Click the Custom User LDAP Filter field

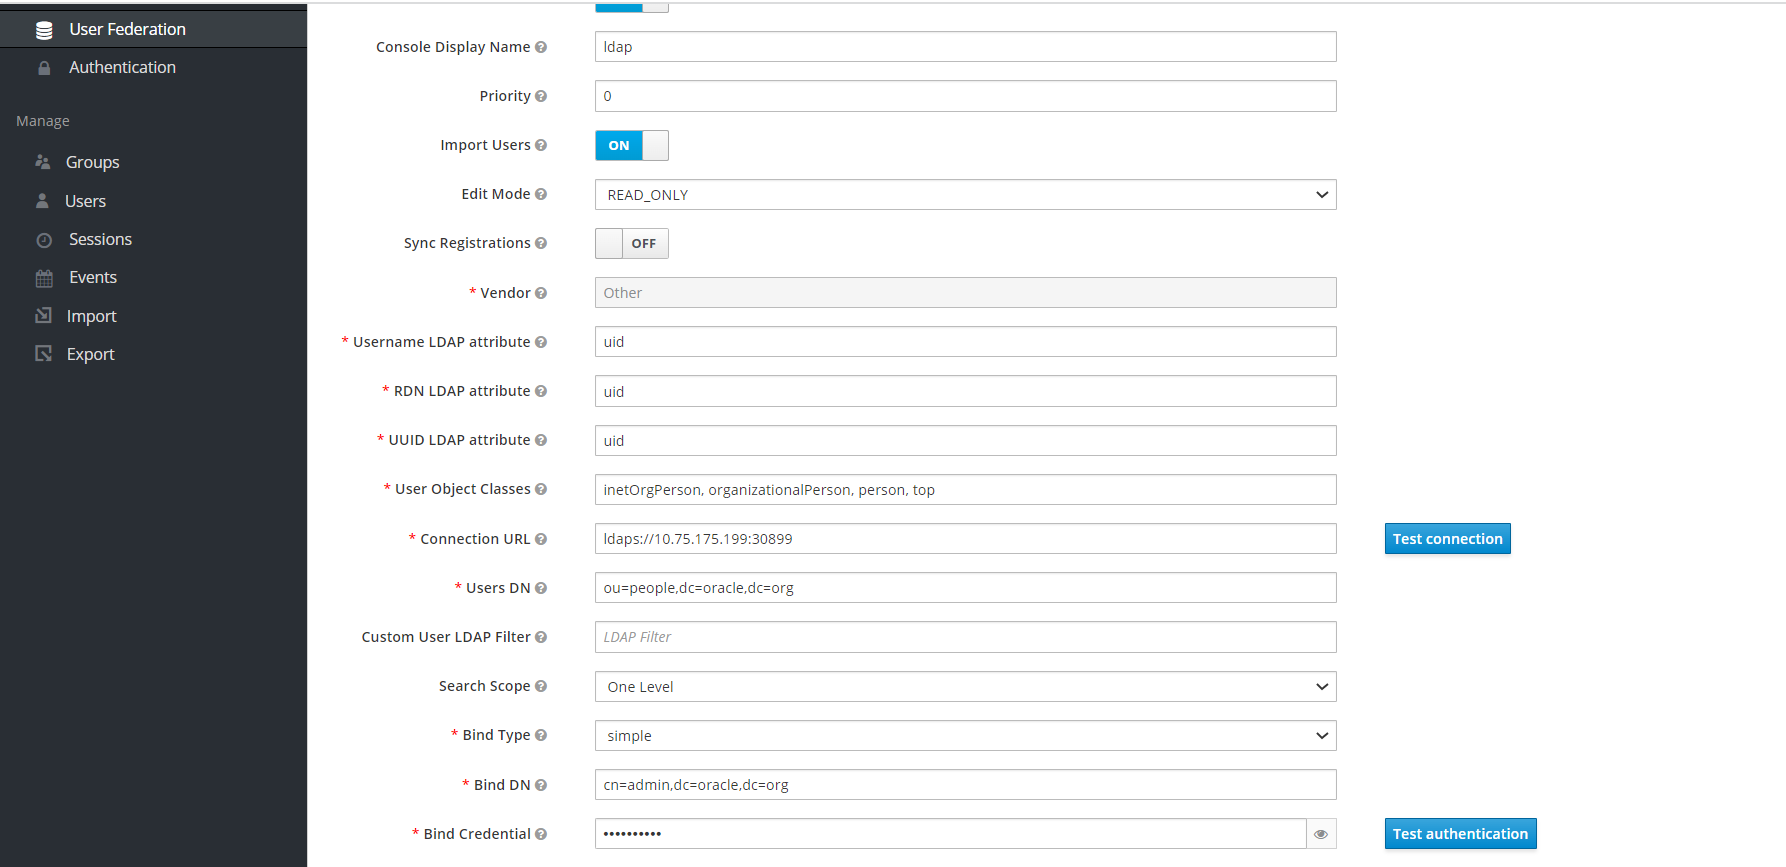(x=965, y=637)
